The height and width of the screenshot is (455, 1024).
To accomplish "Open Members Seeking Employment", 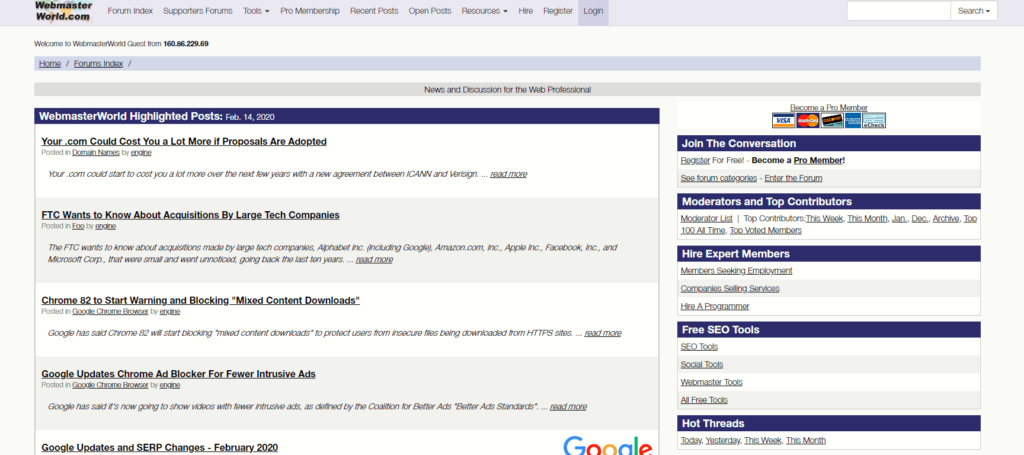I will (736, 271).
